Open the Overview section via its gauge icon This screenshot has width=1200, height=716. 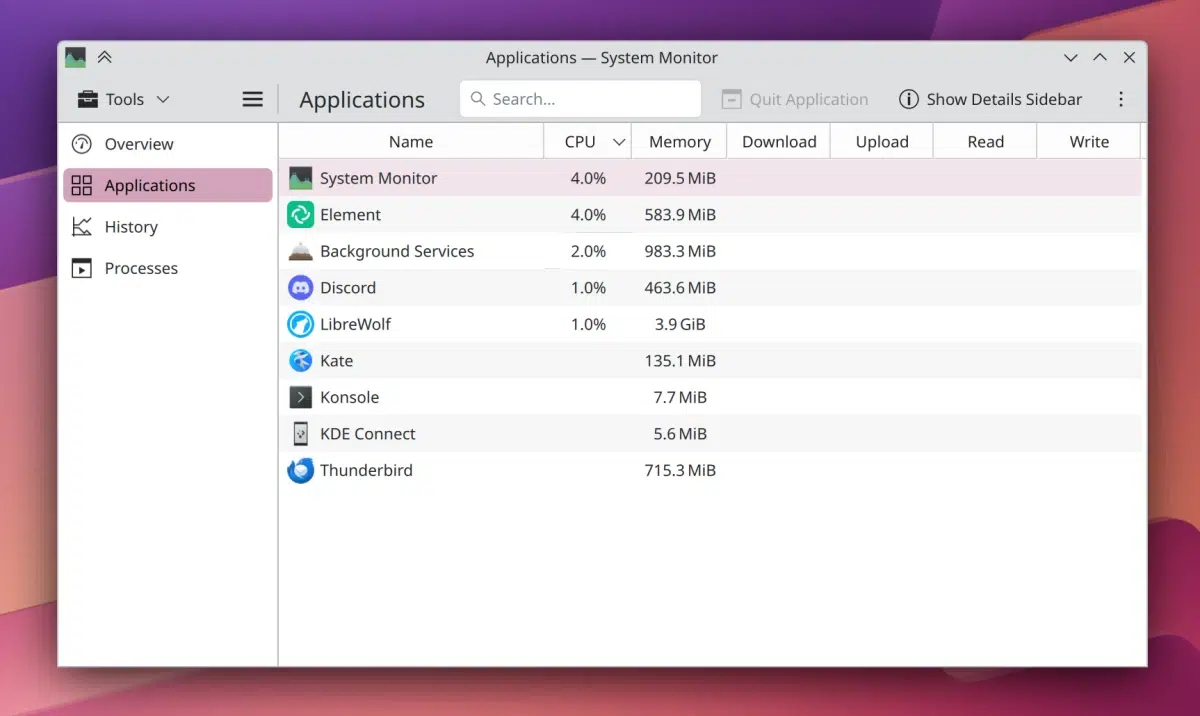(x=81, y=143)
